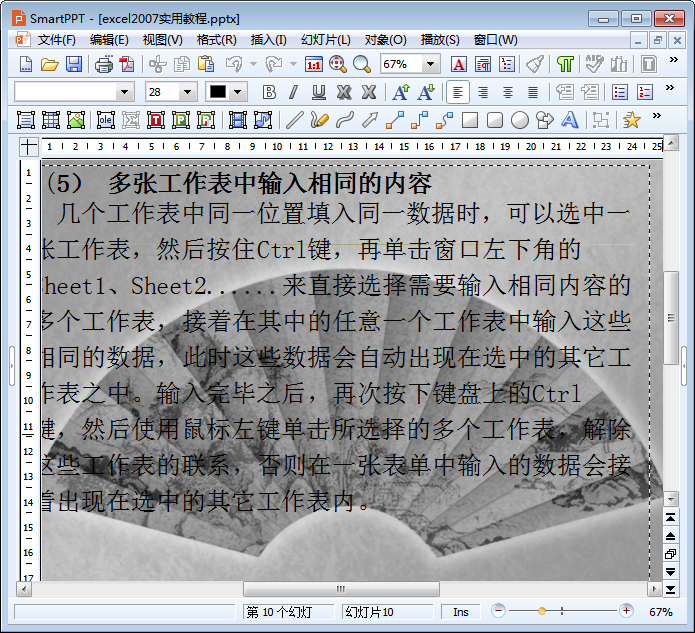Paste from the clipboard icon

[x=206, y=64]
